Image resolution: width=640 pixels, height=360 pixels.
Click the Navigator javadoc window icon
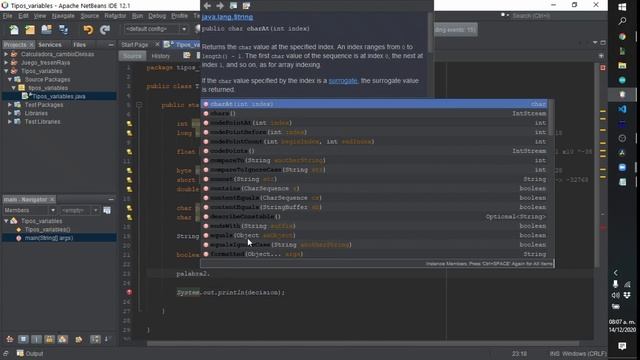pos(107,210)
